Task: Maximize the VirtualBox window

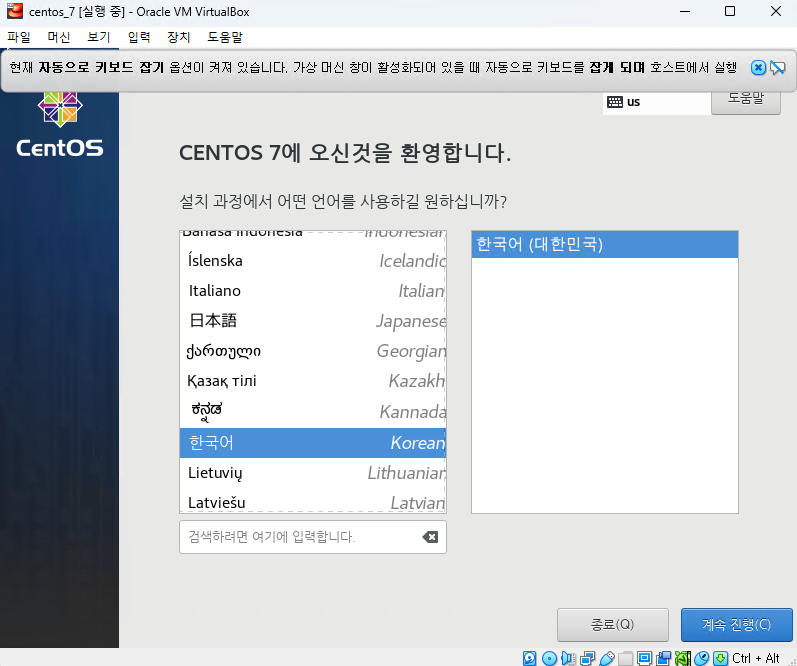Action: tap(730, 11)
